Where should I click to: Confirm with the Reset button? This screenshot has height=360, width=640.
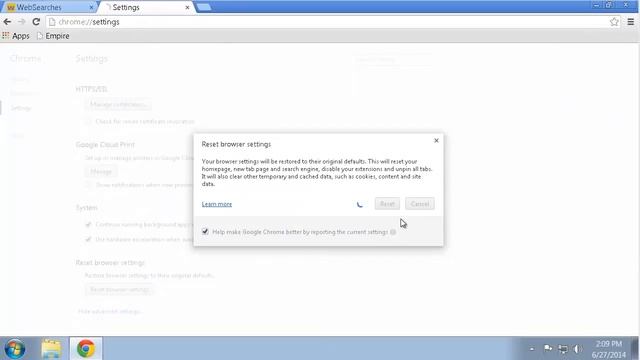click(x=387, y=204)
